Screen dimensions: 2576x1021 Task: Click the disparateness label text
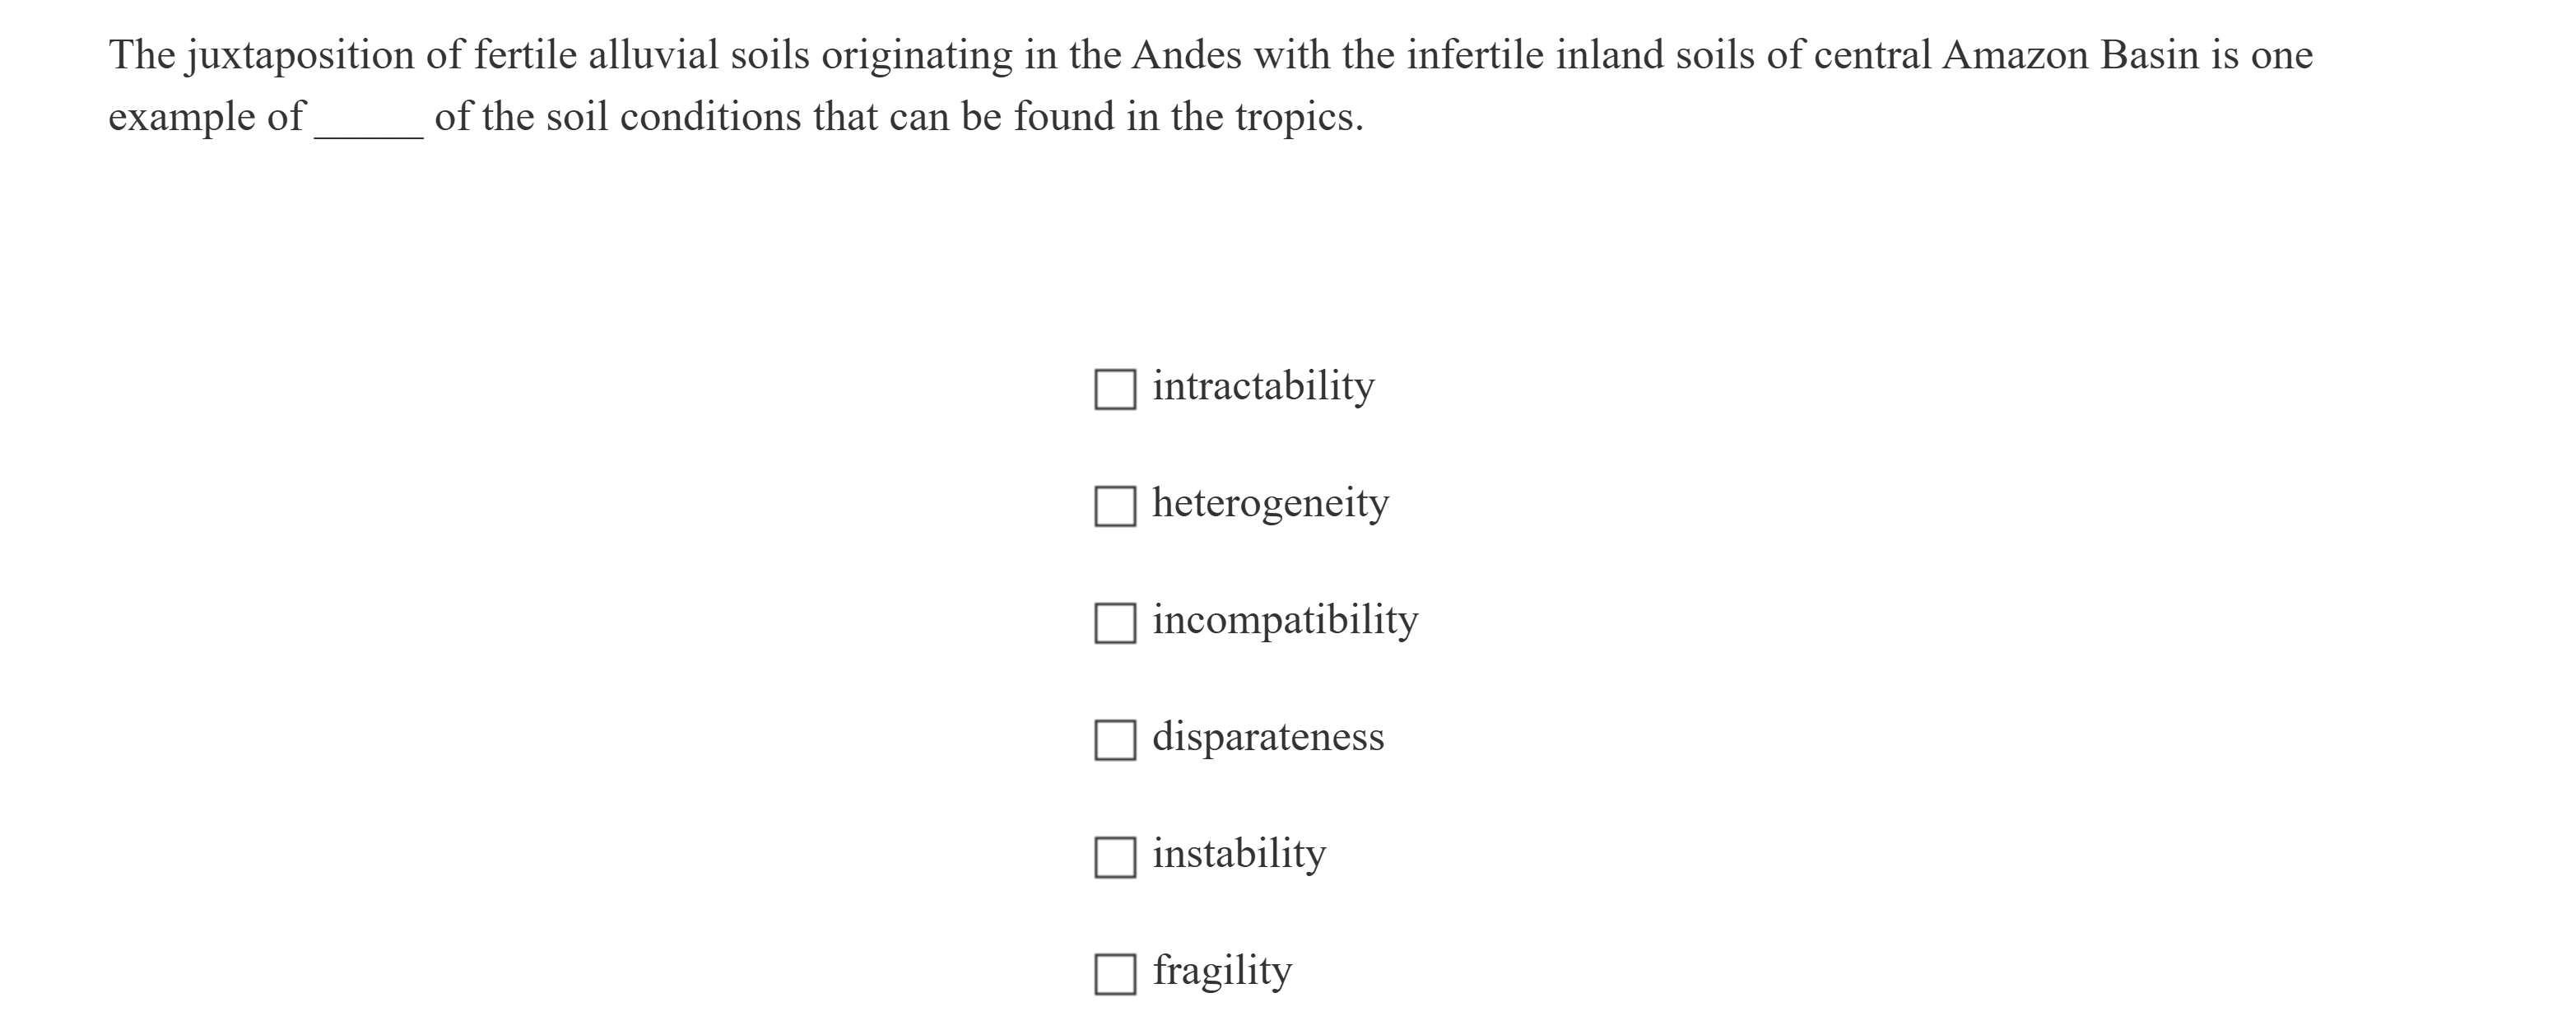(1269, 737)
